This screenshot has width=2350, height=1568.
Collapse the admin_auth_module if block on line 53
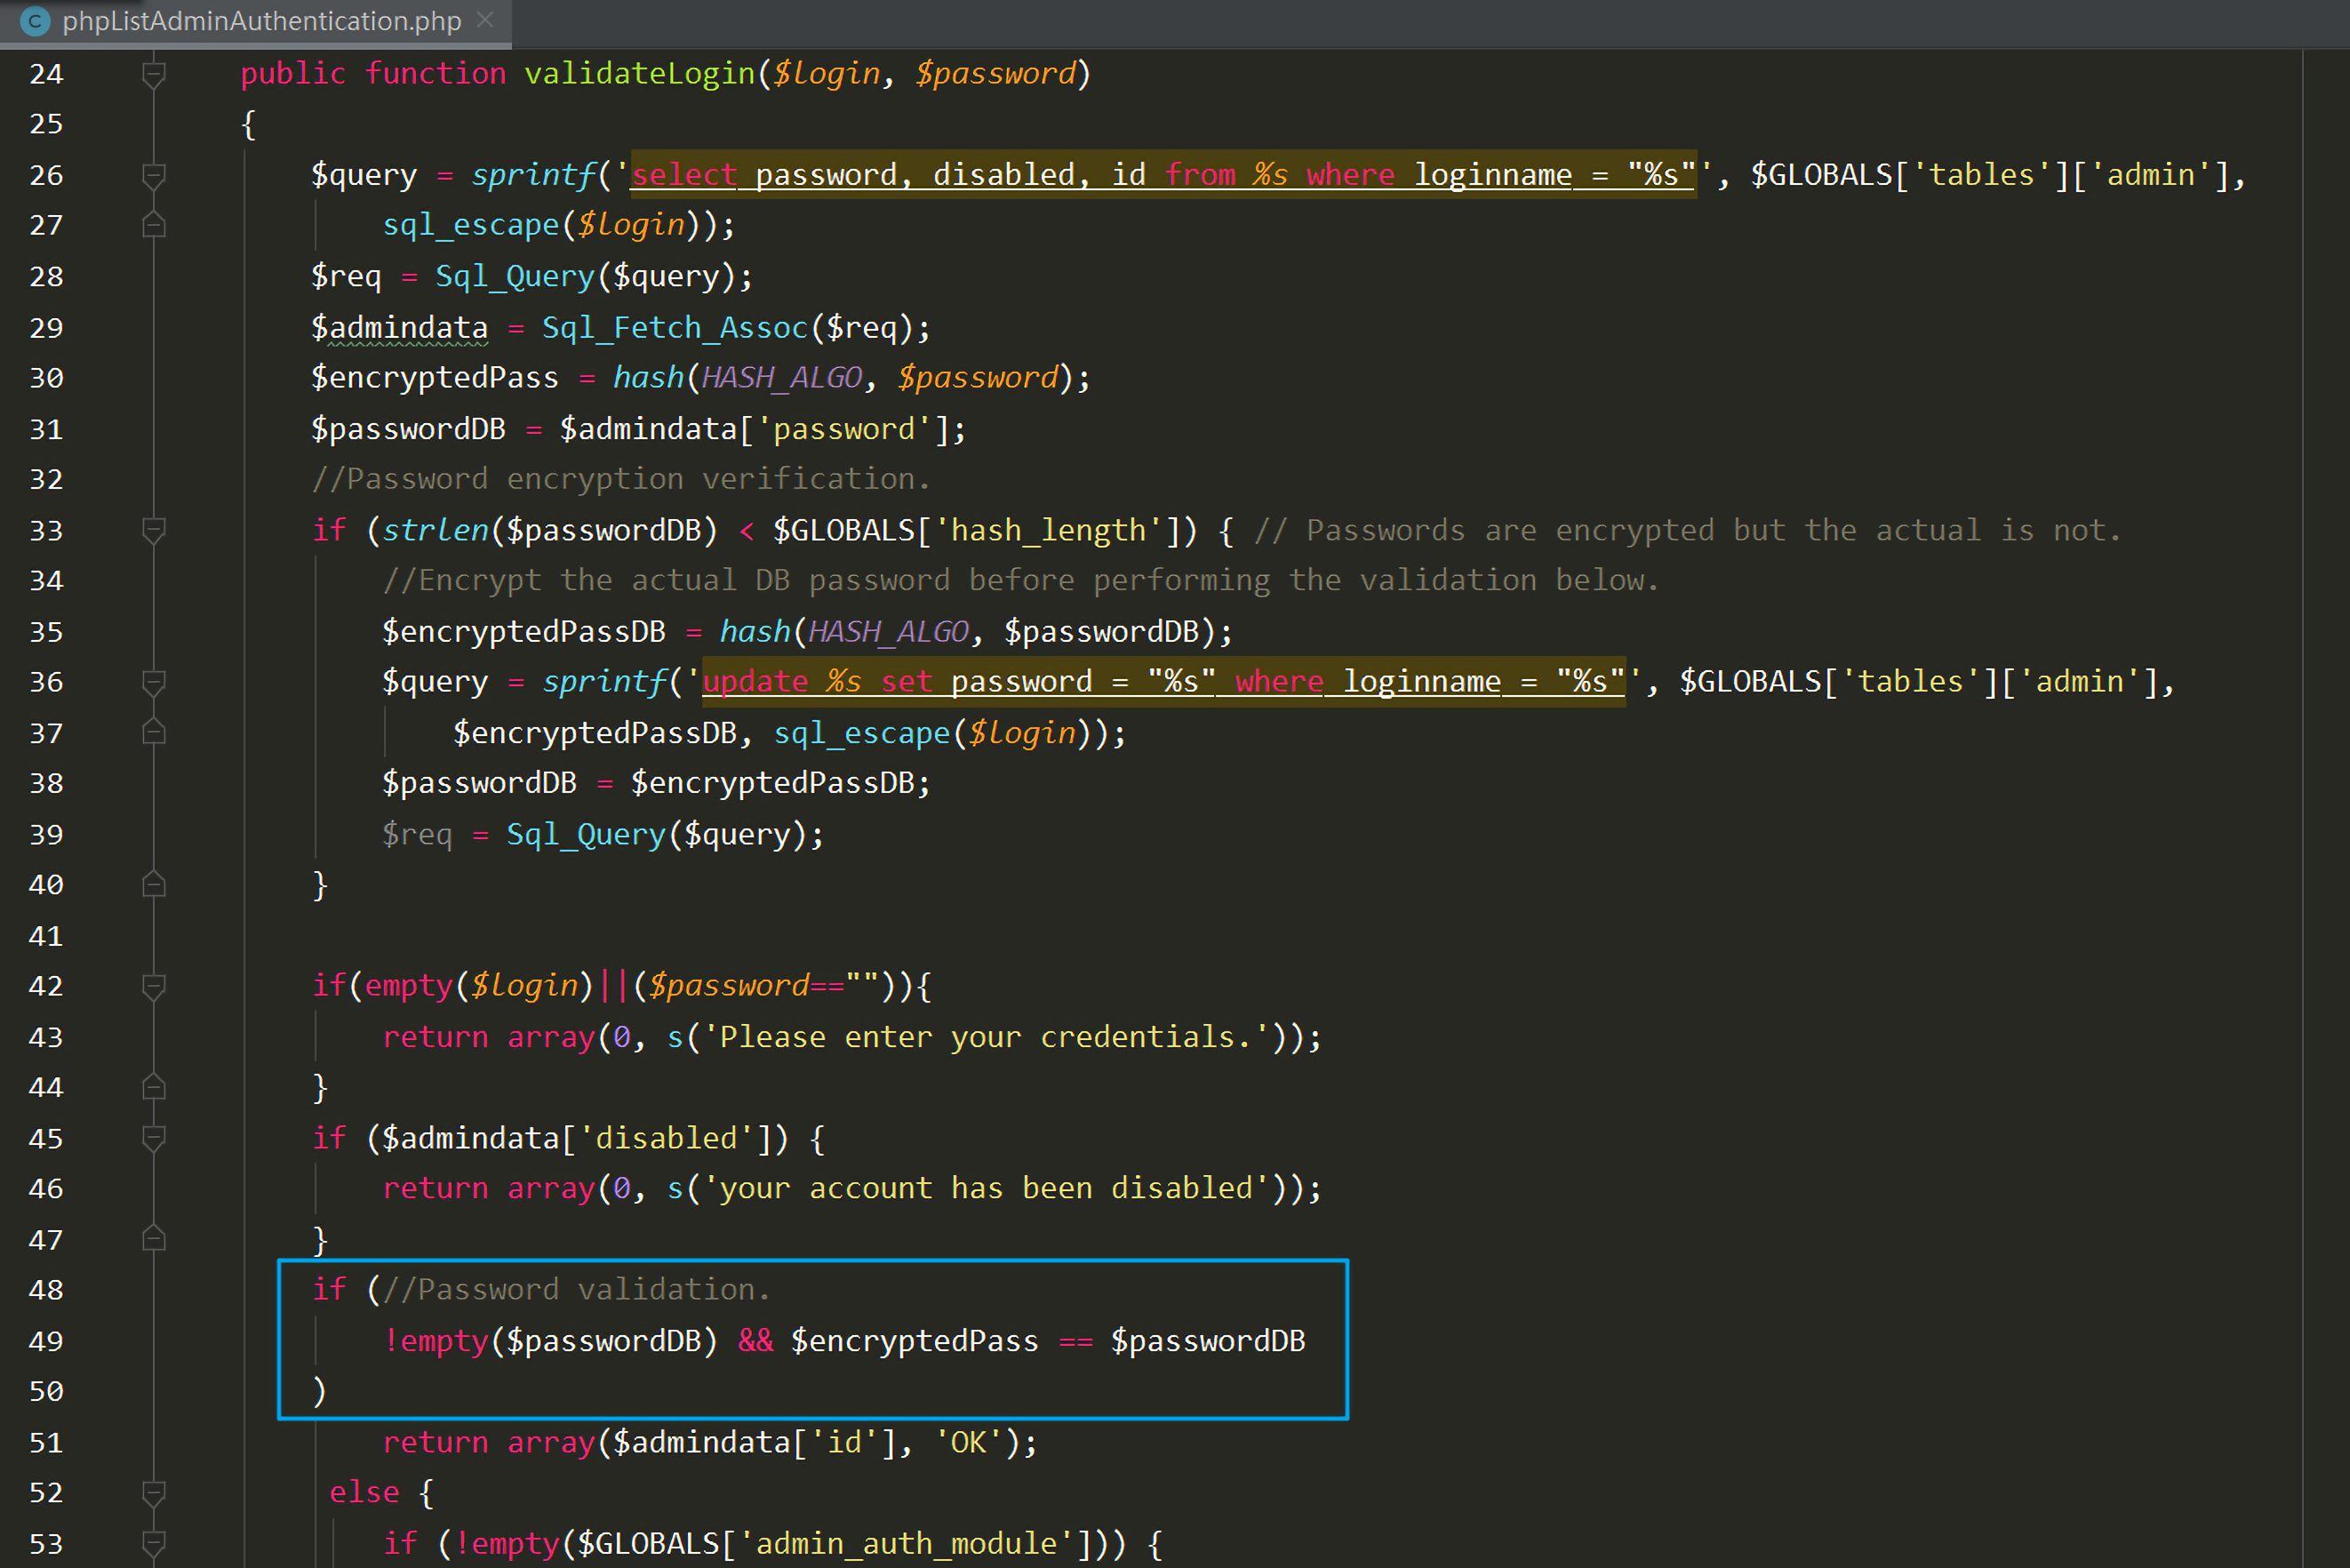[153, 1544]
